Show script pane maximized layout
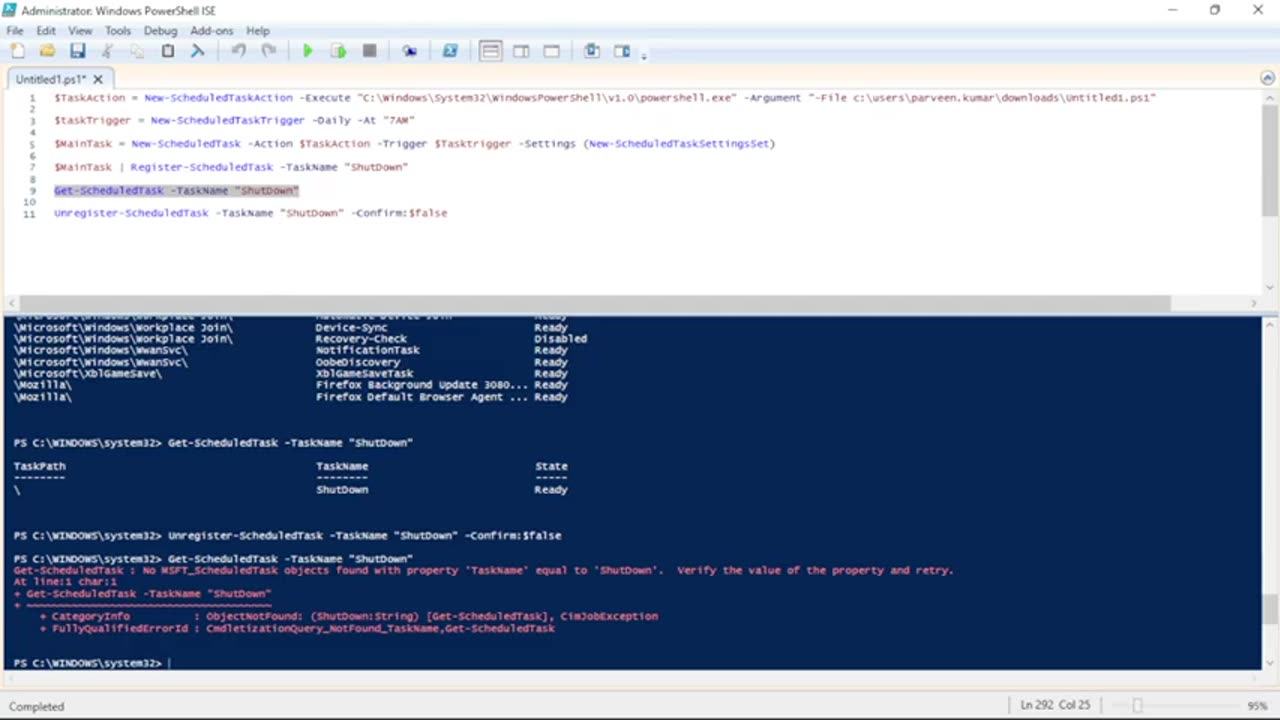 pyautogui.click(x=551, y=51)
